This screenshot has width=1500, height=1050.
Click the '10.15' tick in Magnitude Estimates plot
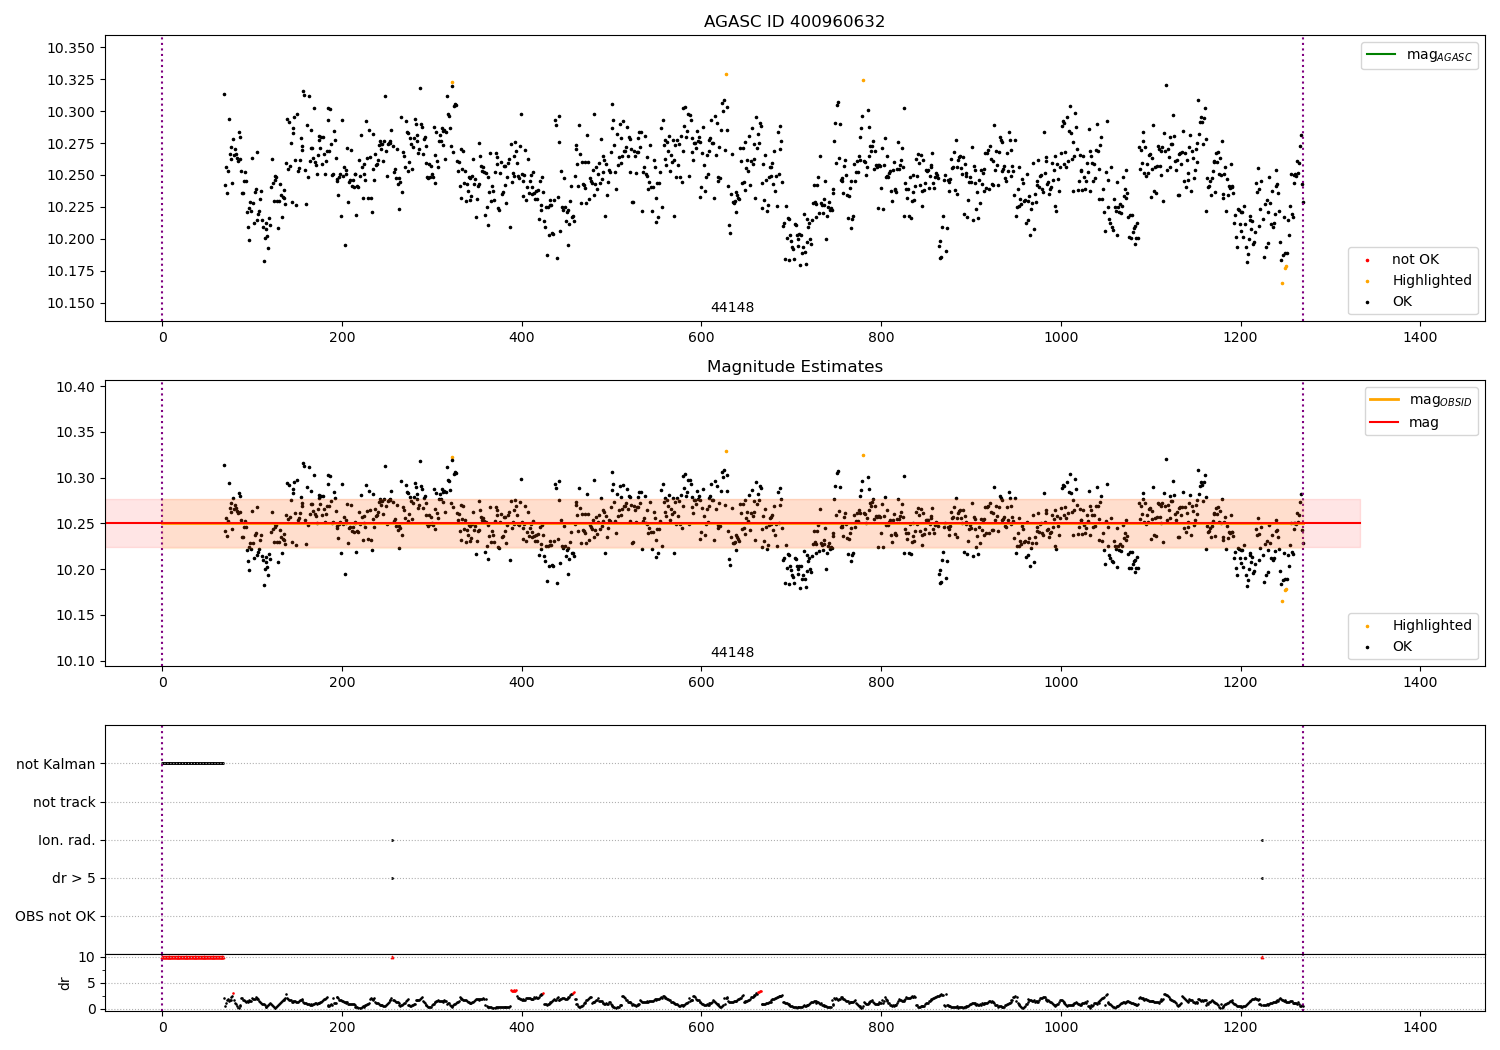75,615
